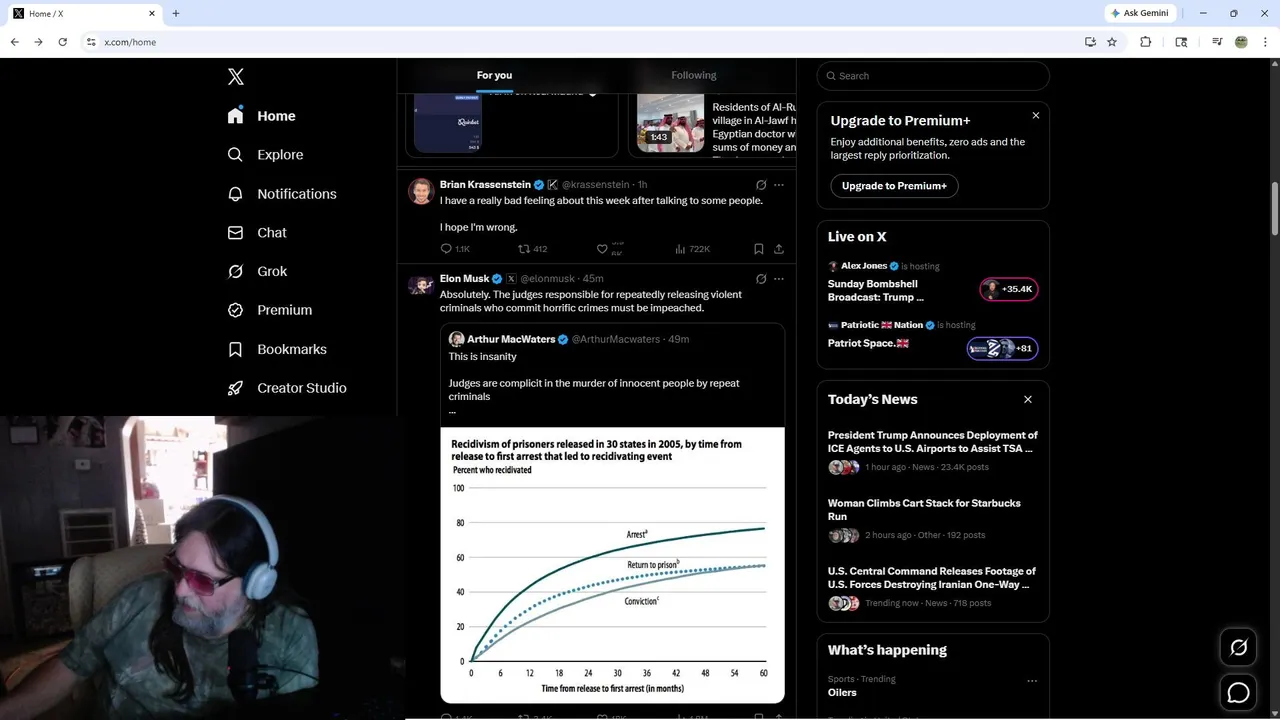Open the Oilers trending topic
Viewport: 1280px width, 720px height.
[842, 692]
